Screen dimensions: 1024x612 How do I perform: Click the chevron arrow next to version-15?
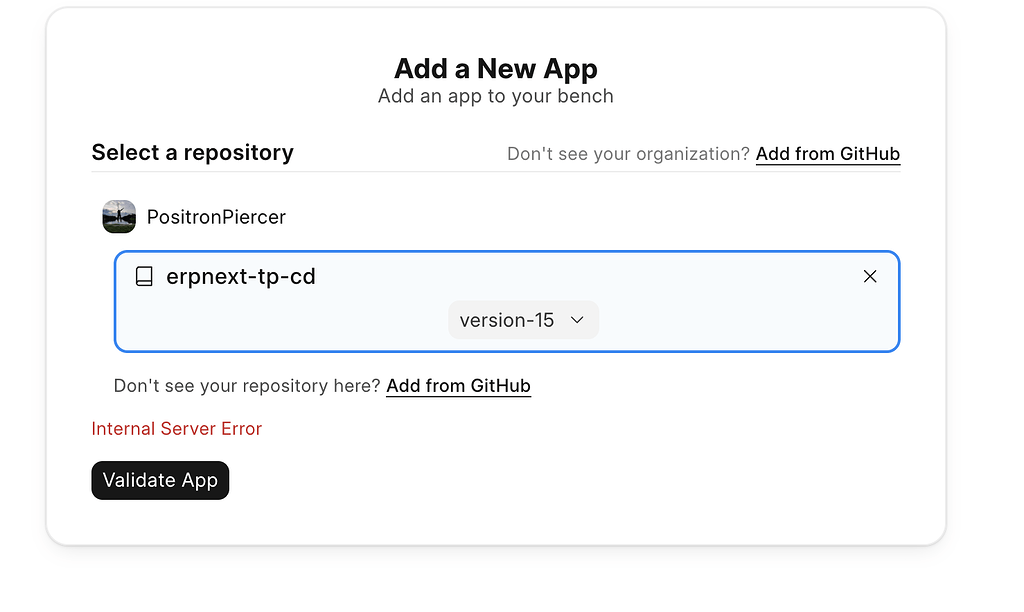pos(577,320)
